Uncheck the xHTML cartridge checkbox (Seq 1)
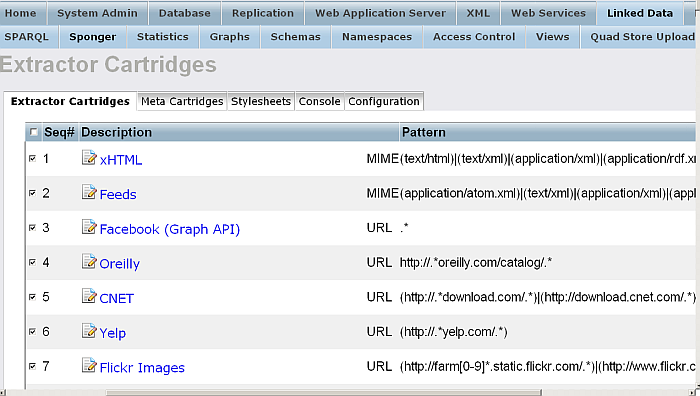The image size is (700, 396). click(x=32, y=158)
